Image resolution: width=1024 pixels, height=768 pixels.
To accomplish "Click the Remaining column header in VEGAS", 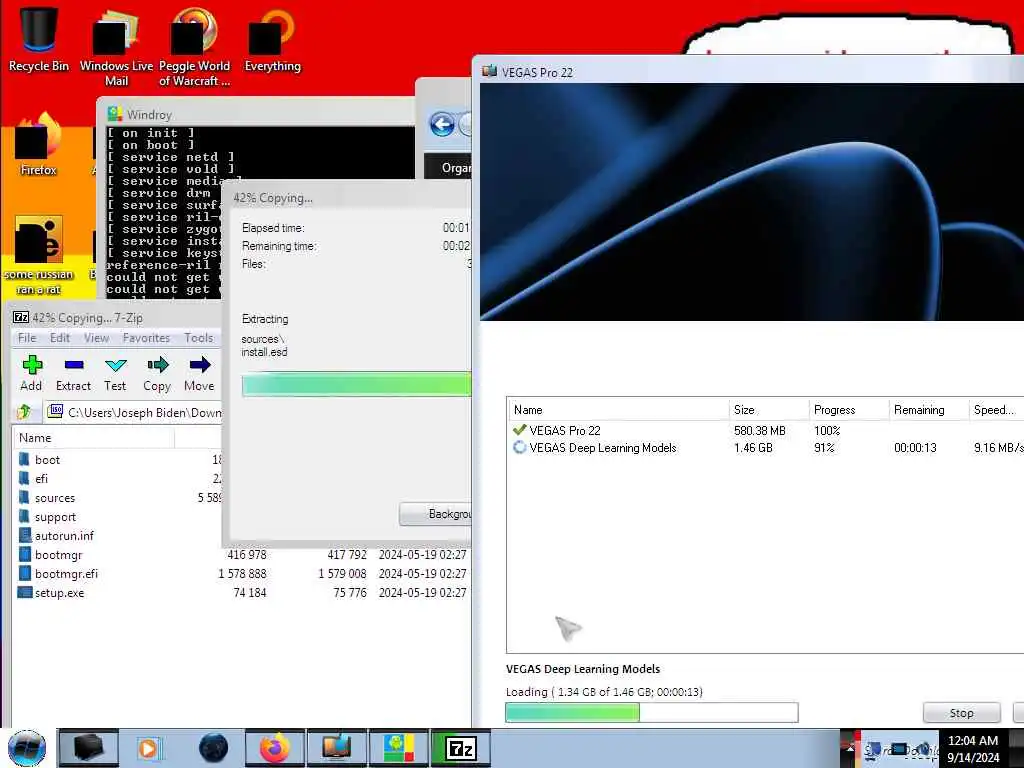I will (929, 409).
